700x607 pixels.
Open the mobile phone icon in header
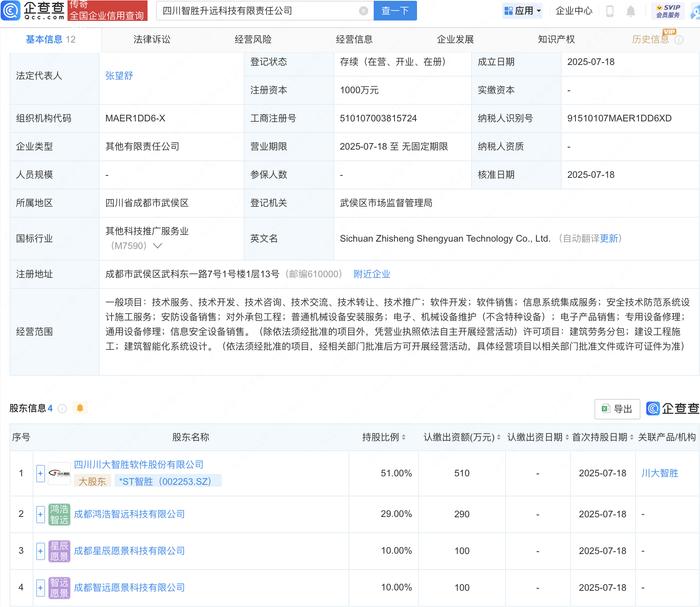click(609, 11)
